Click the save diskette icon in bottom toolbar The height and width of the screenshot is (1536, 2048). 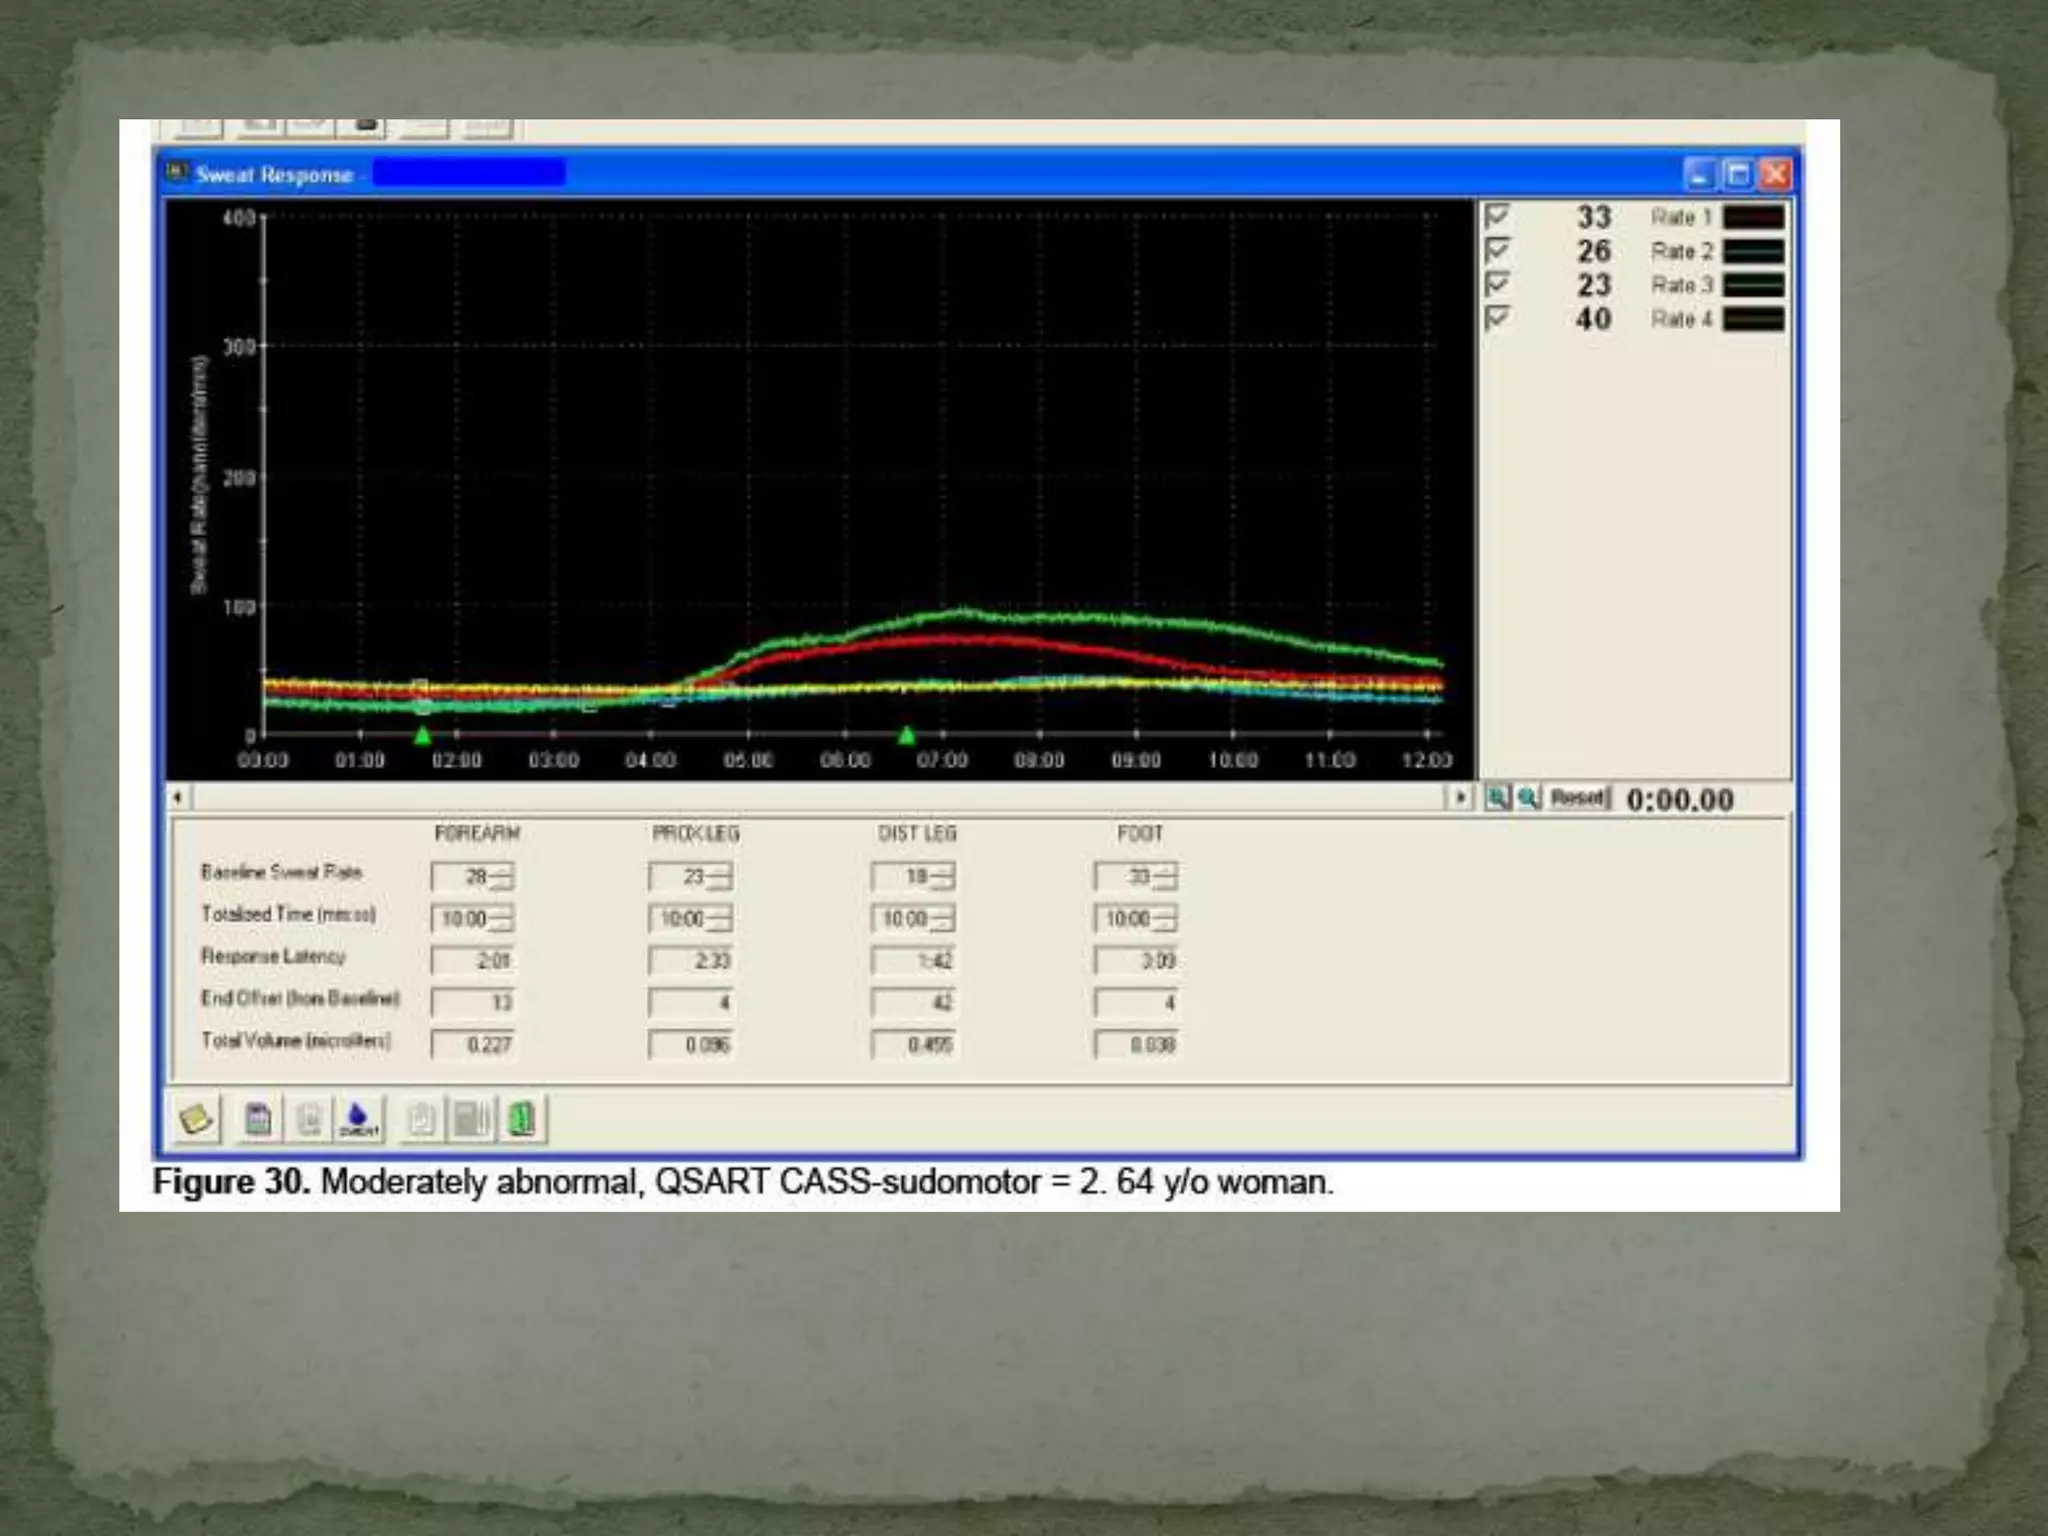(259, 1119)
